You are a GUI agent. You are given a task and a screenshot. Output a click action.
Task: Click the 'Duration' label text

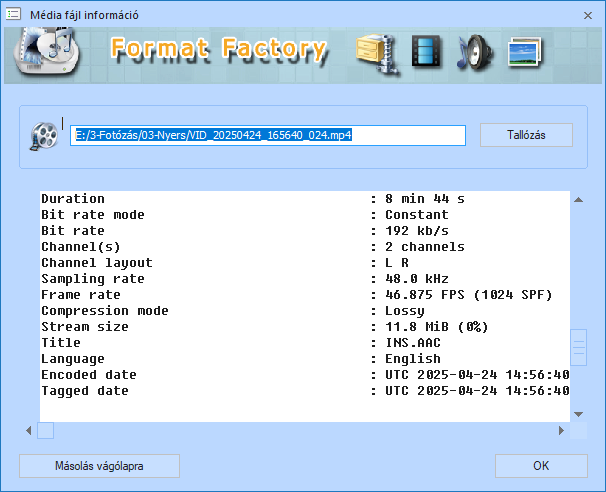[x=73, y=199]
